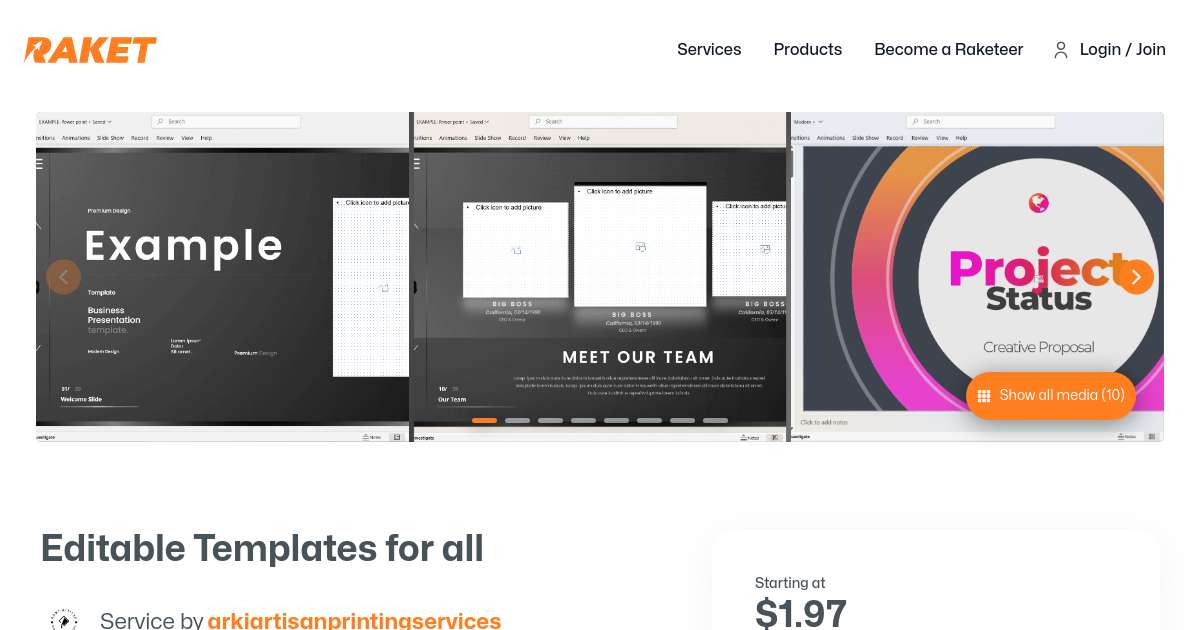Click the arkiartisanprintingservices avatar icon
The width and height of the screenshot is (1200, 630).
[x=64, y=621]
